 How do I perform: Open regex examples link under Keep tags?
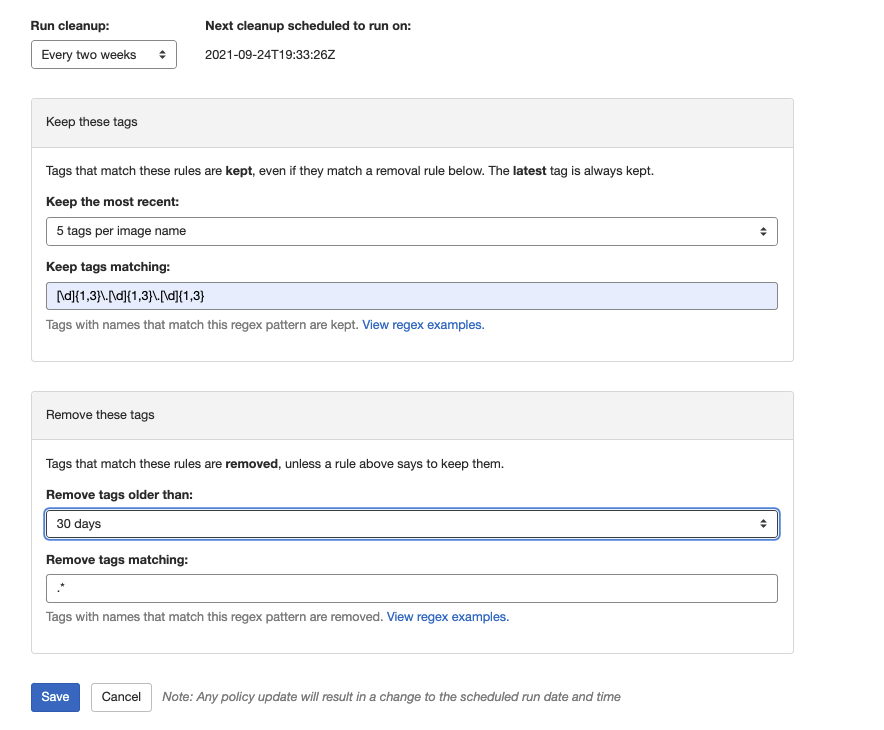coord(423,325)
